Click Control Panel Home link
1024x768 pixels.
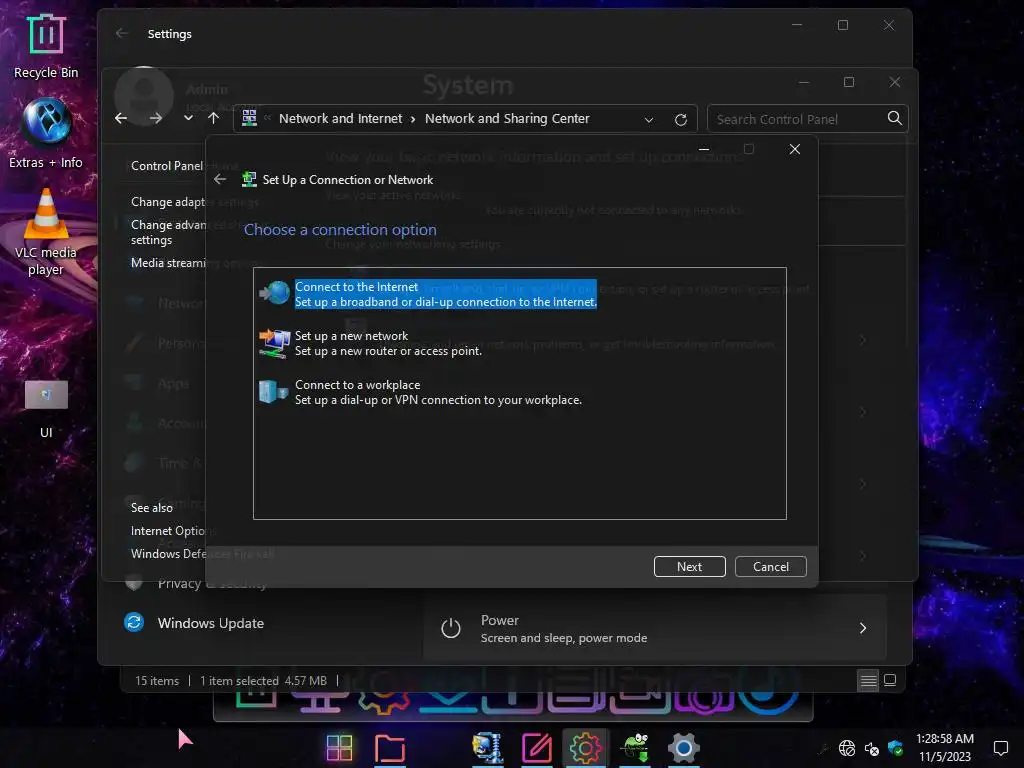167,165
